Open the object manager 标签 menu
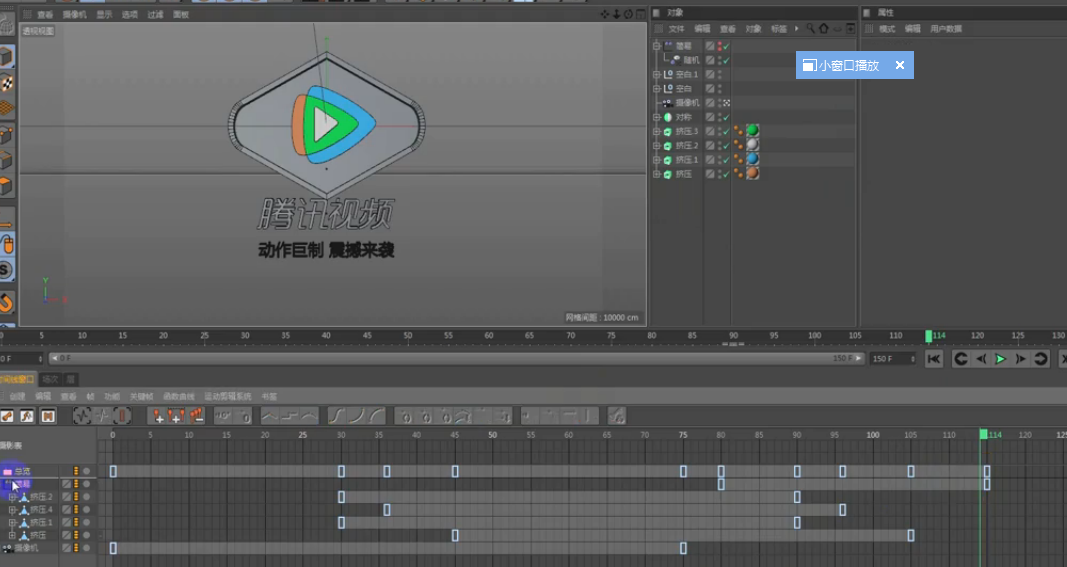 pyautogui.click(x=778, y=29)
